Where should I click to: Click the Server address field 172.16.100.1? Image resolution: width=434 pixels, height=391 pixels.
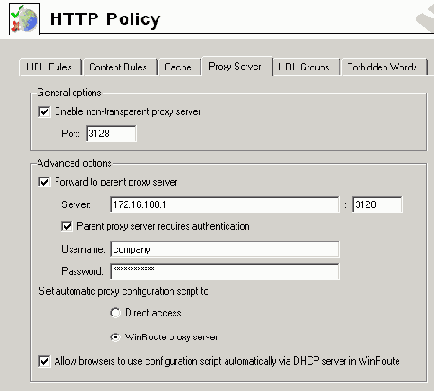click(x=225, y=204)
